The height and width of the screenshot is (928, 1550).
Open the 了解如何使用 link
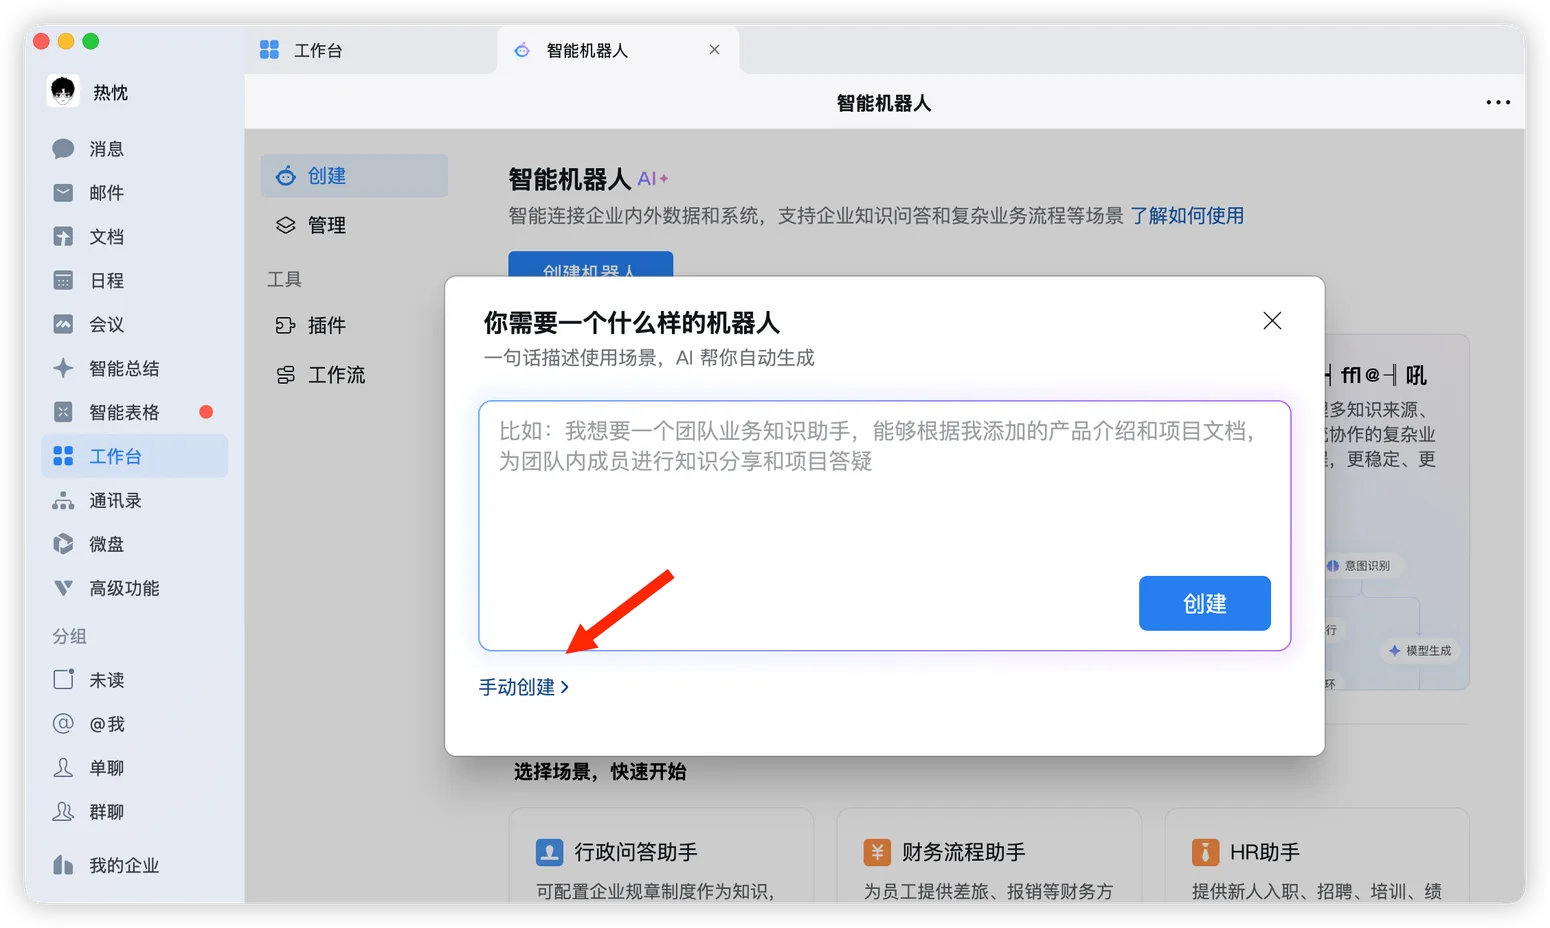pyautogui.click(x=1188, y=215)
